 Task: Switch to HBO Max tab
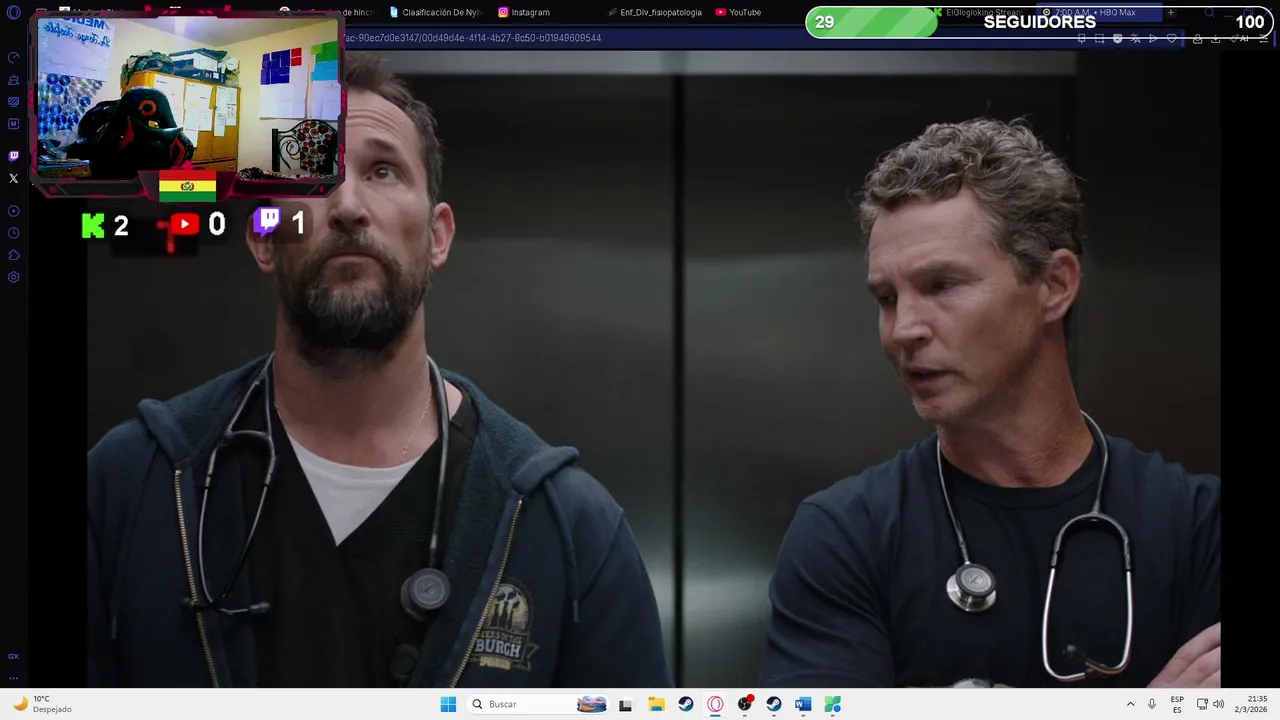[1098, 12]
